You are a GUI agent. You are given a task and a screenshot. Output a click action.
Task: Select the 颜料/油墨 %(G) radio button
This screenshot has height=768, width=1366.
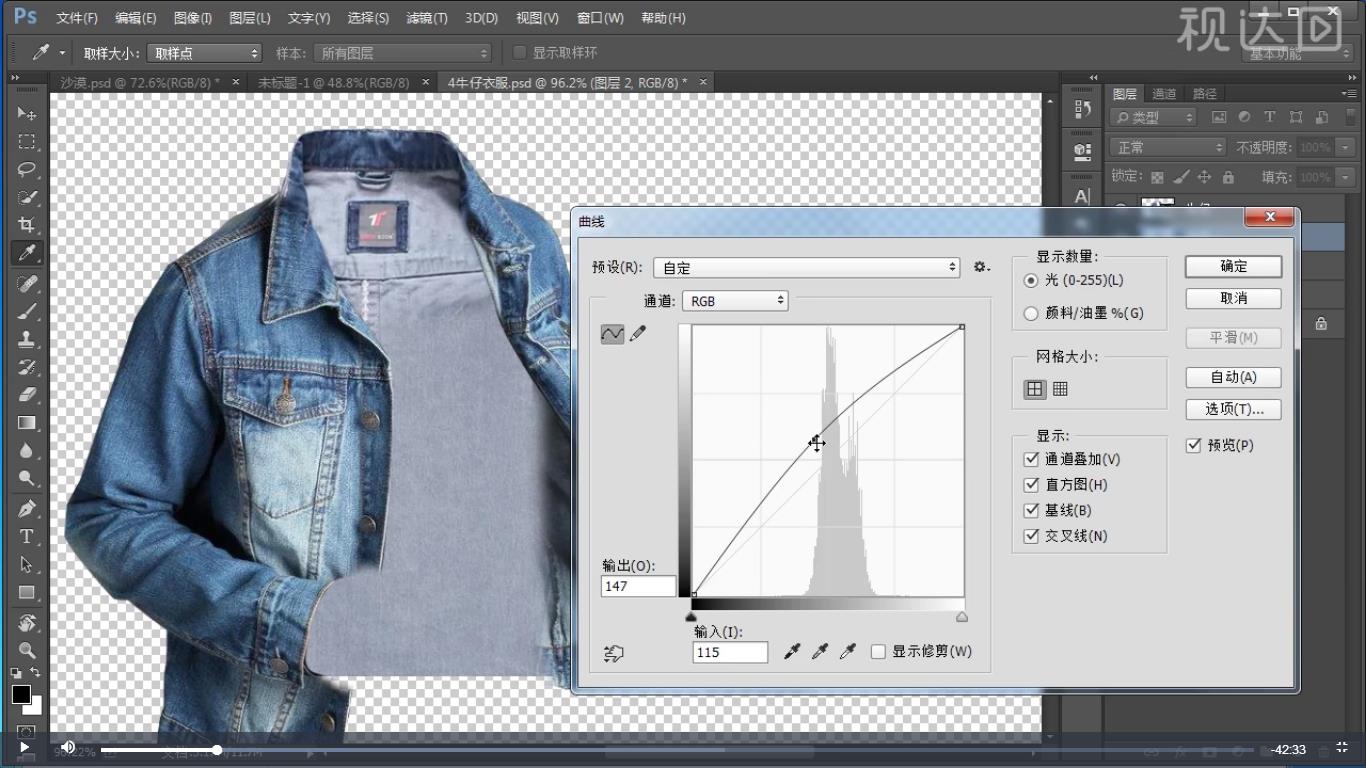[x=1031, y=313]
